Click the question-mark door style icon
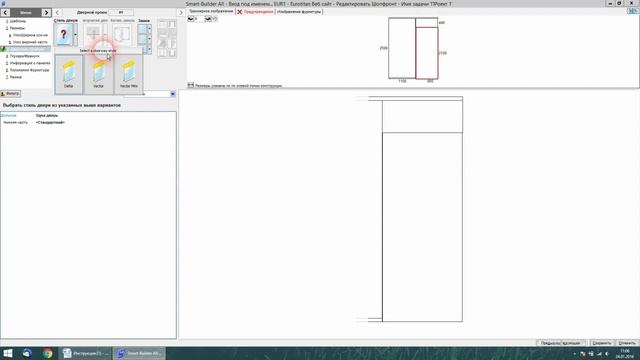 (63, 35)
